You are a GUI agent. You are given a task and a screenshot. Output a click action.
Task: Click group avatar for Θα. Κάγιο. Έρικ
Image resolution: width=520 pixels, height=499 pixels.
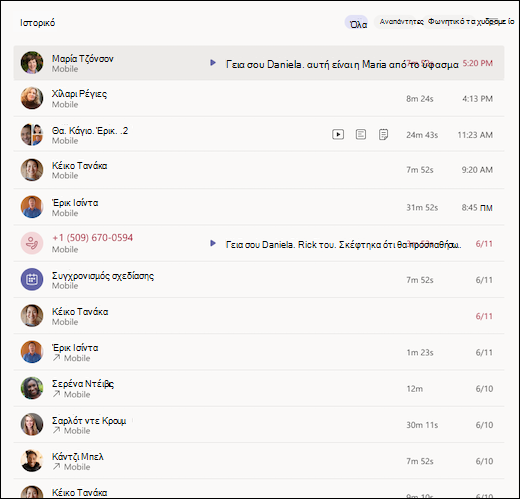tap(32, 134)
